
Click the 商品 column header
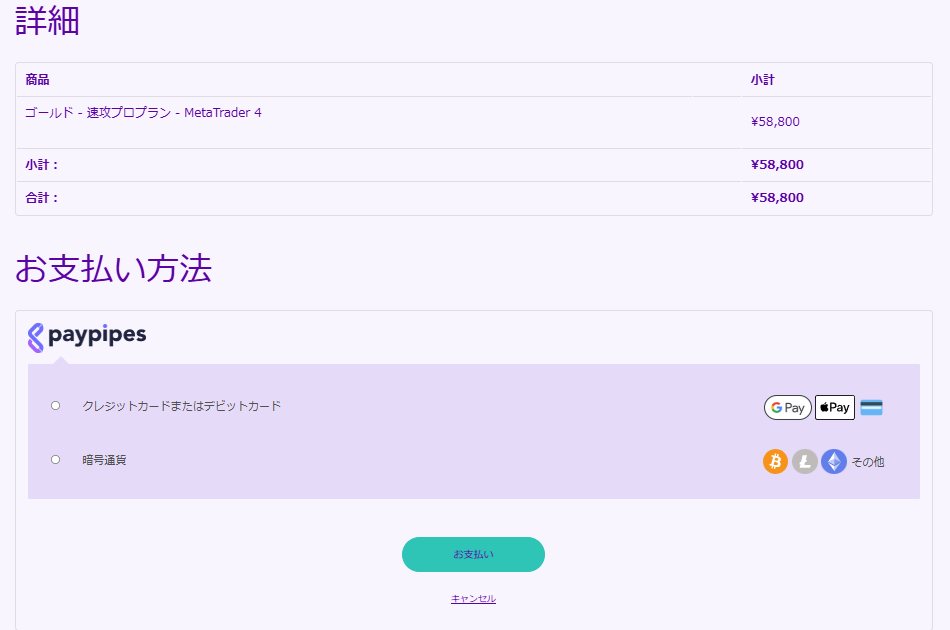[x=37, y=79]
